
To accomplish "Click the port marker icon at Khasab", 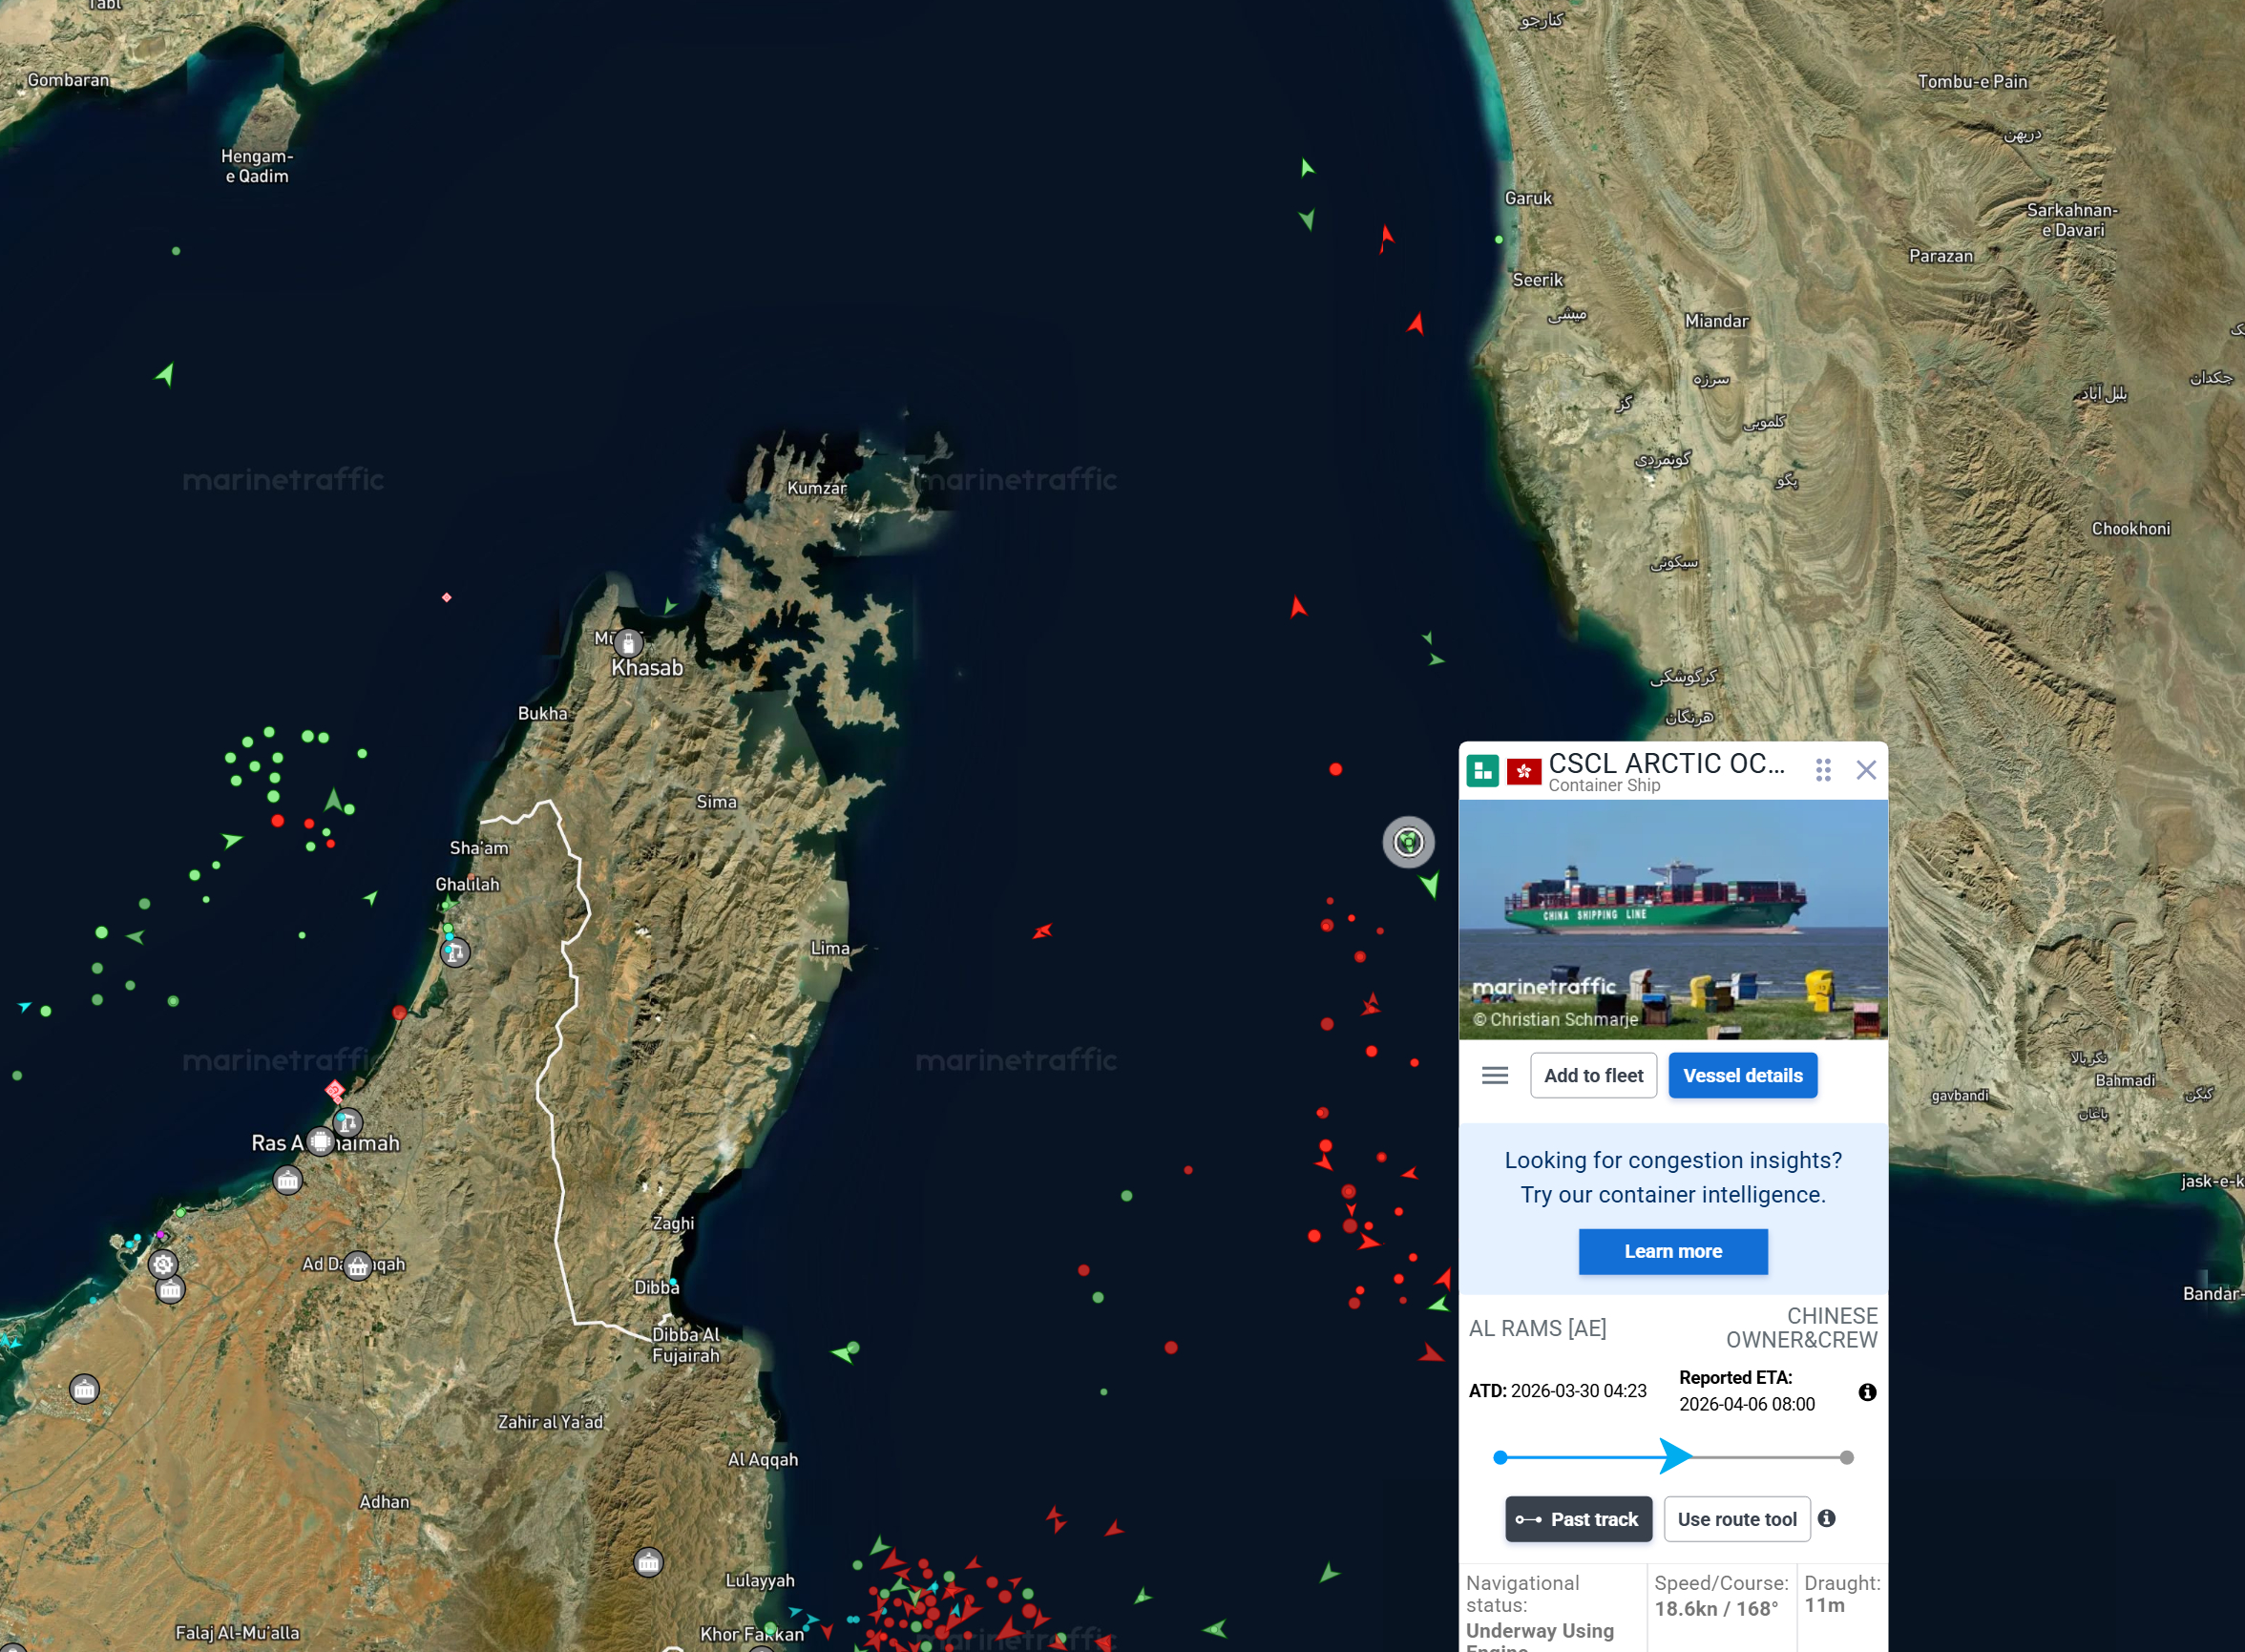I will pyautogui.click(x=628, y=643).
